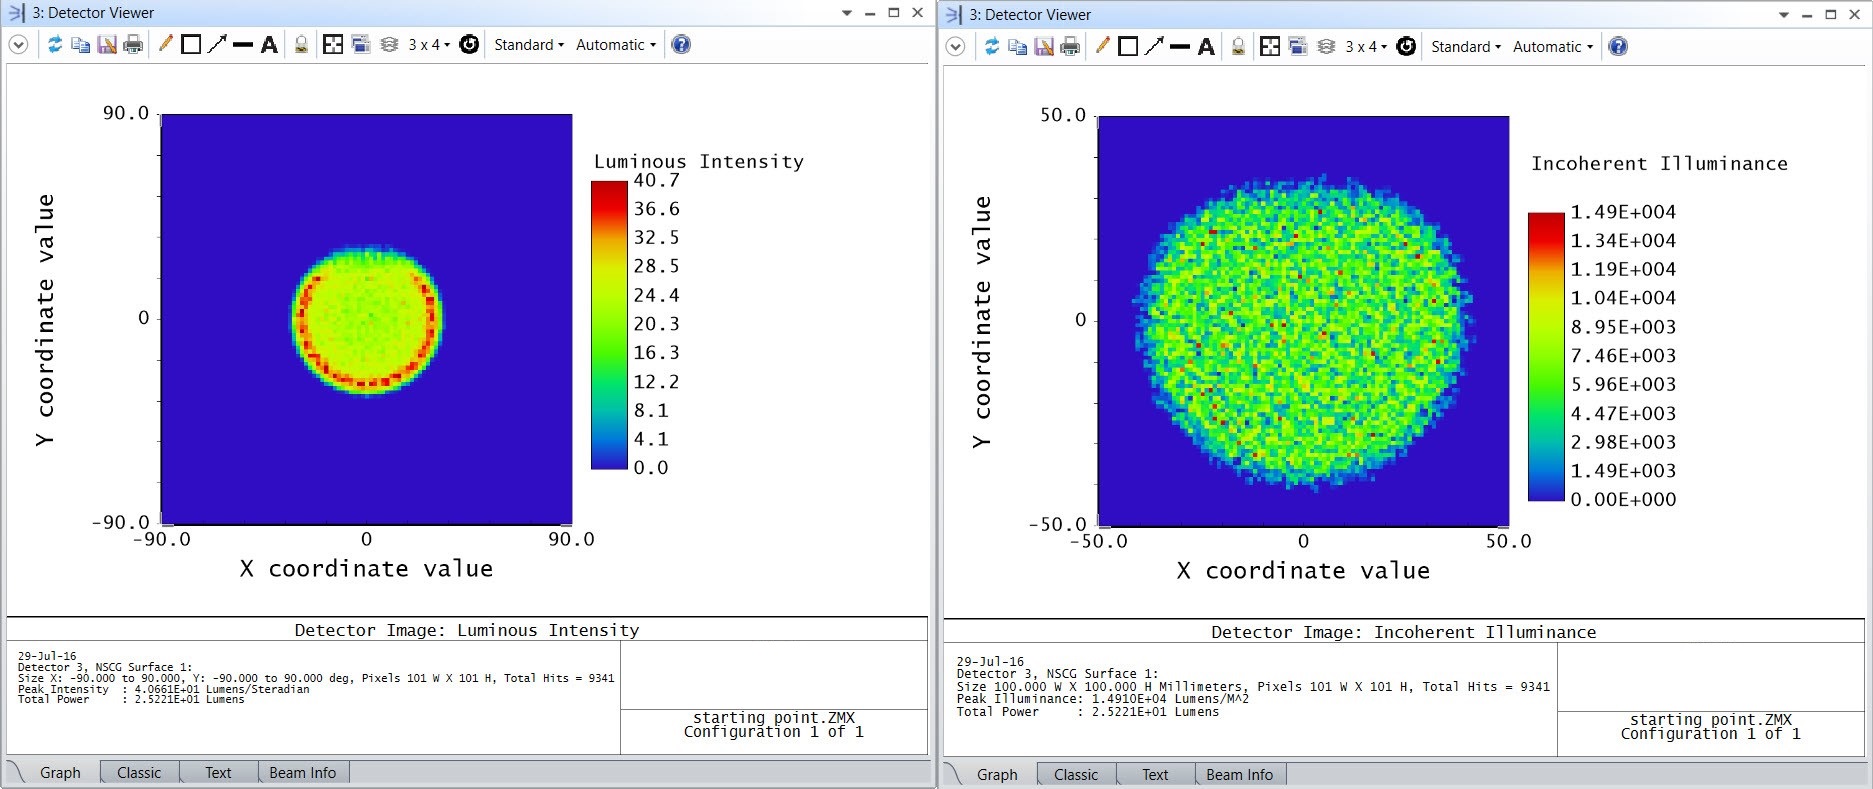Select rectangle draw tool in right viewer
The height and width of the screenshot is (789, 1873).
click(1128, 47)
